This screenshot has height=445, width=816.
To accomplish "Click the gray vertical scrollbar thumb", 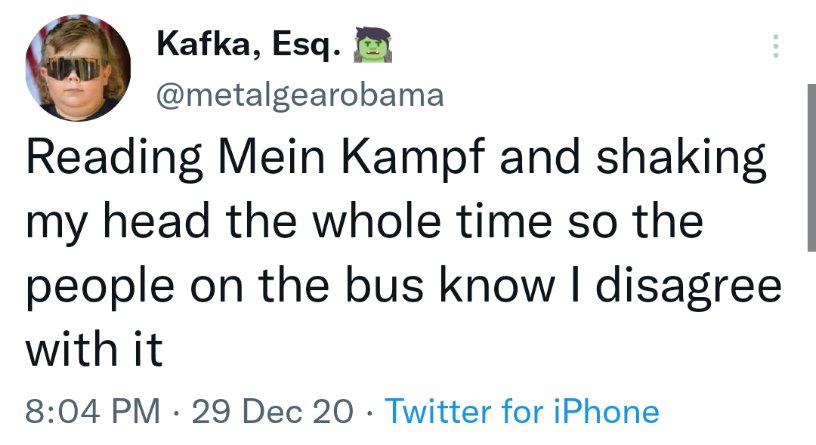I will [x=812, y=168].
